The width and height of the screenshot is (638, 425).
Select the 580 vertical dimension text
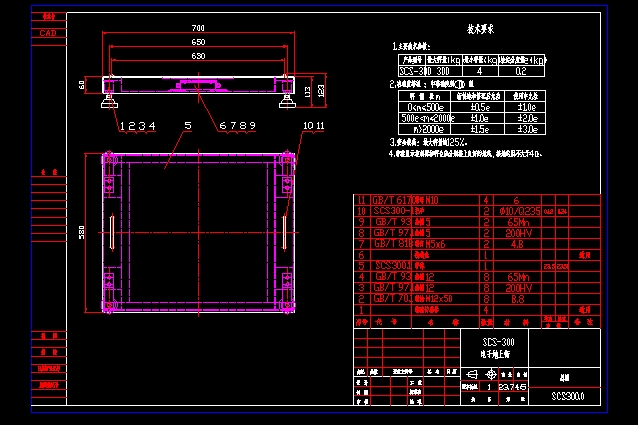pyautogui.click(x=82, y=232)
